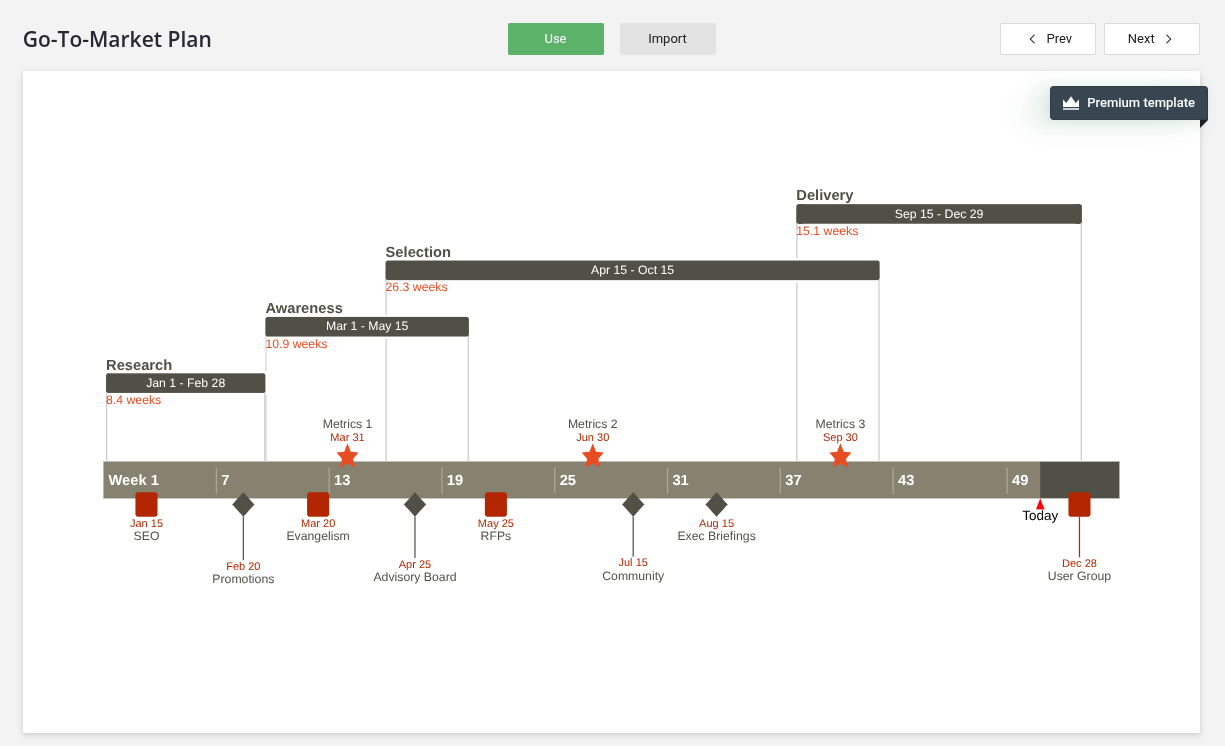Click the Delivery task bar Sep 15 - Dec 29

coord(938,214)
